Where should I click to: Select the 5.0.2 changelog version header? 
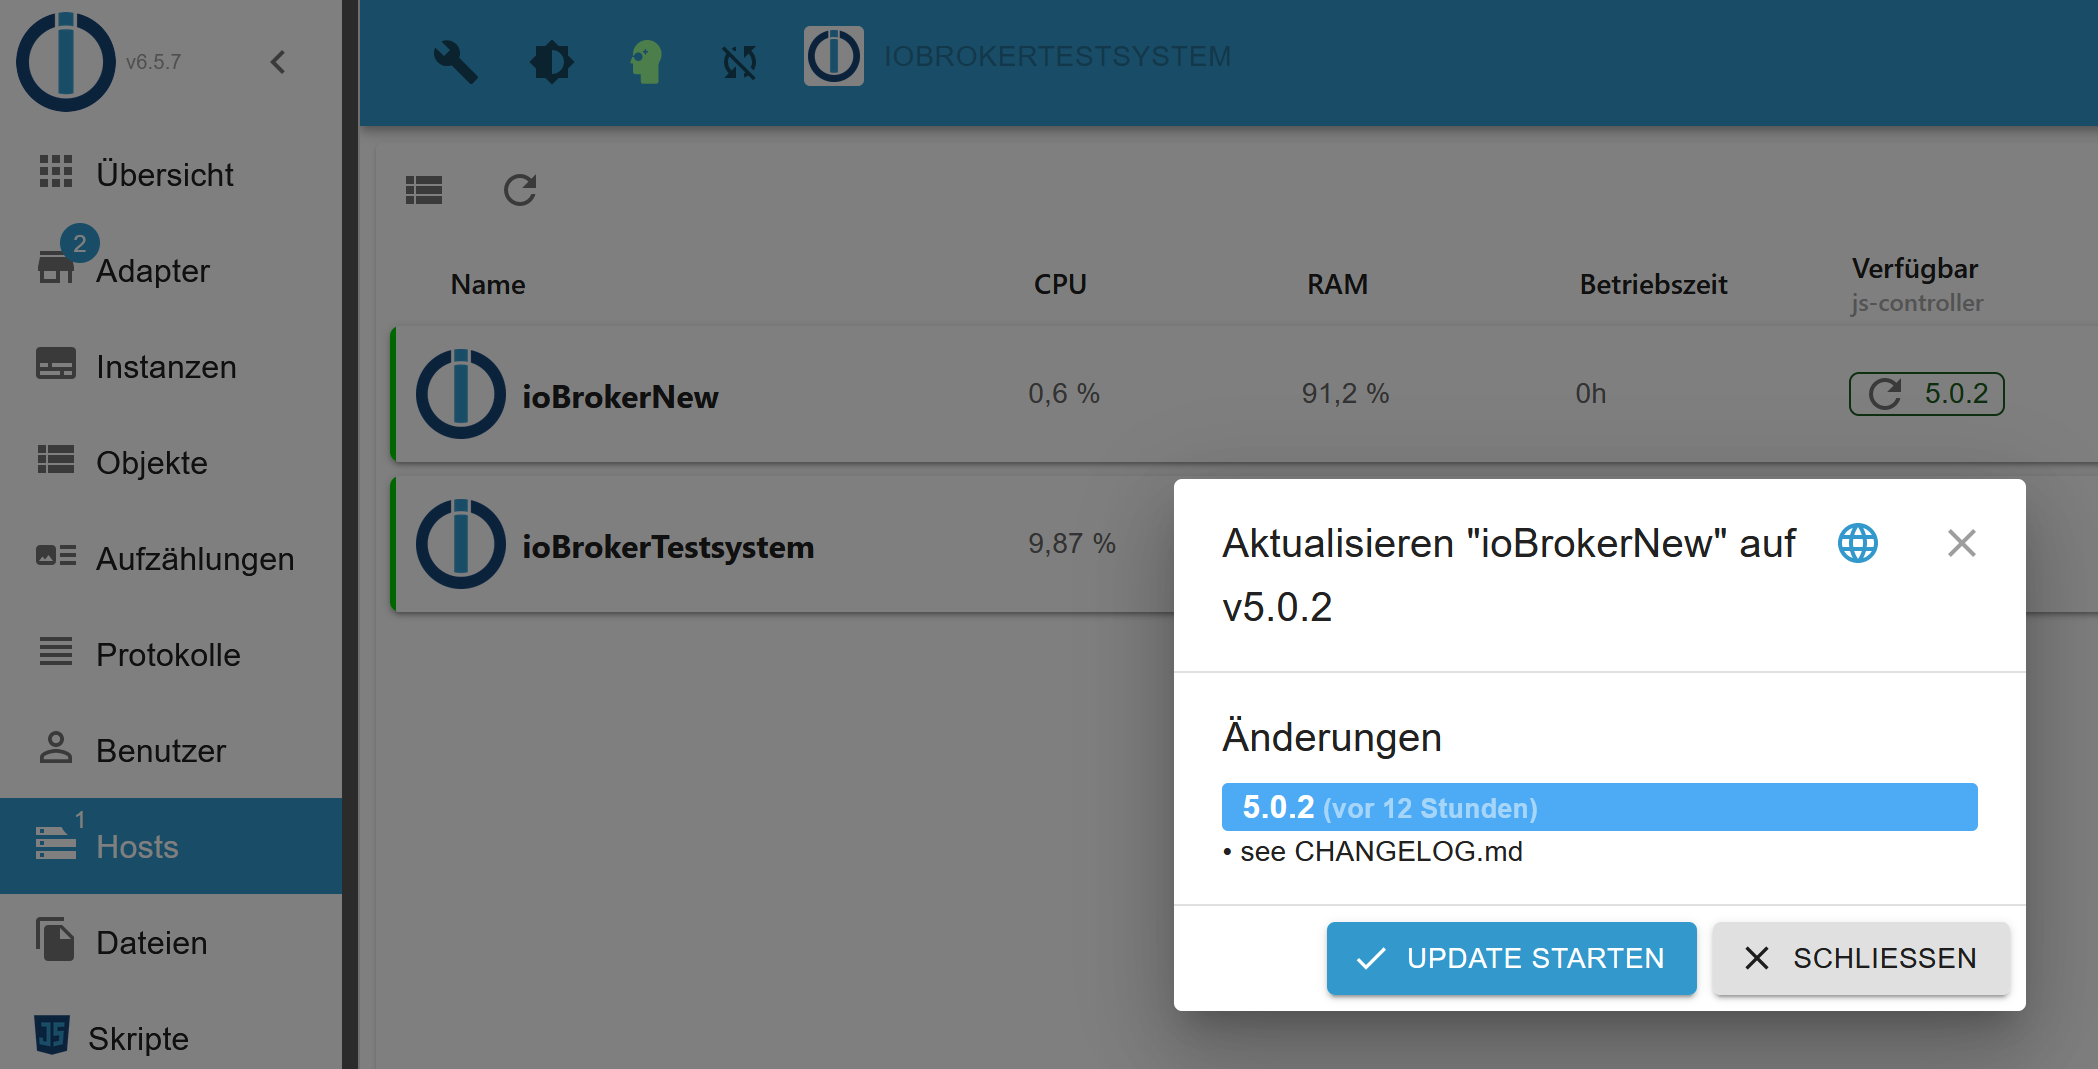pyautogui.click(x=1598, y=807)
